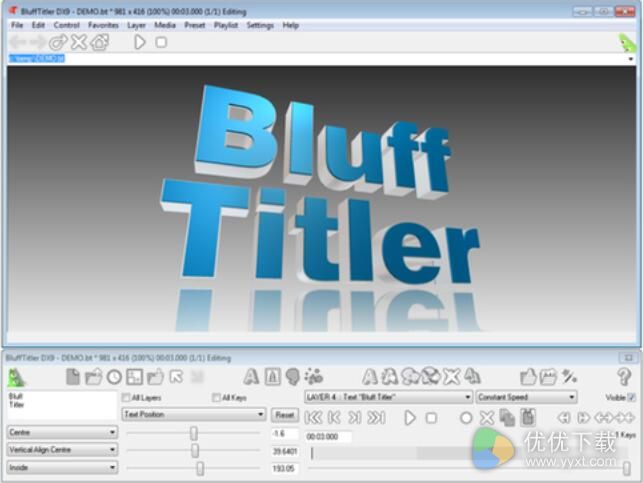Viewport: 643px width, 483px height.
Task: Open the Preset menu
Action: coord(195,25)
